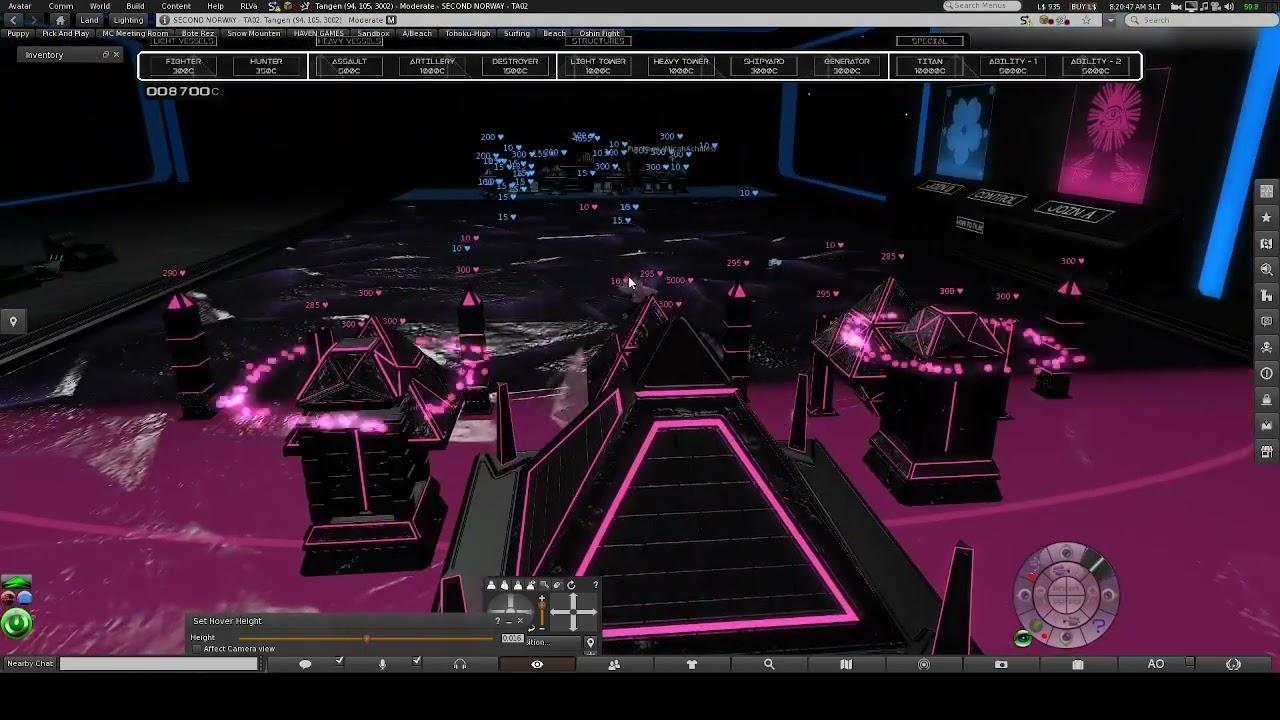Click the camera stream icon in the status bar
The width and height of the screenshot is (1280, 720).
pos(1176,6)
